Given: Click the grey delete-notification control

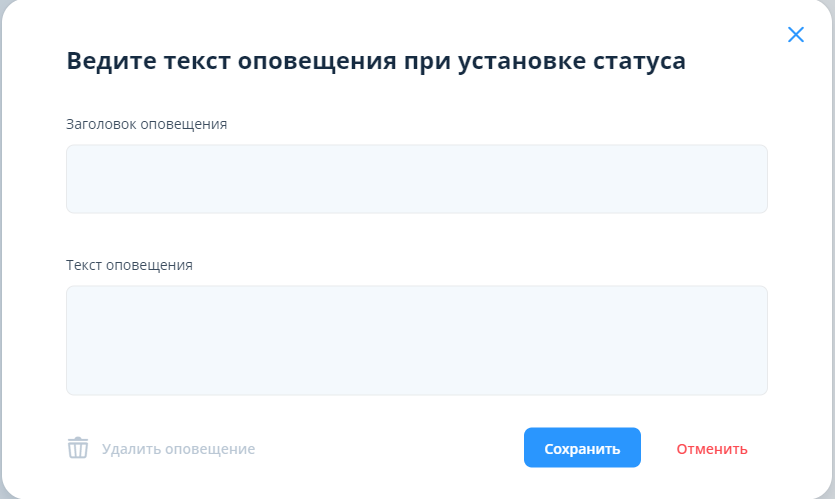Looking at the screenshot, I should (x=160, y=449).
